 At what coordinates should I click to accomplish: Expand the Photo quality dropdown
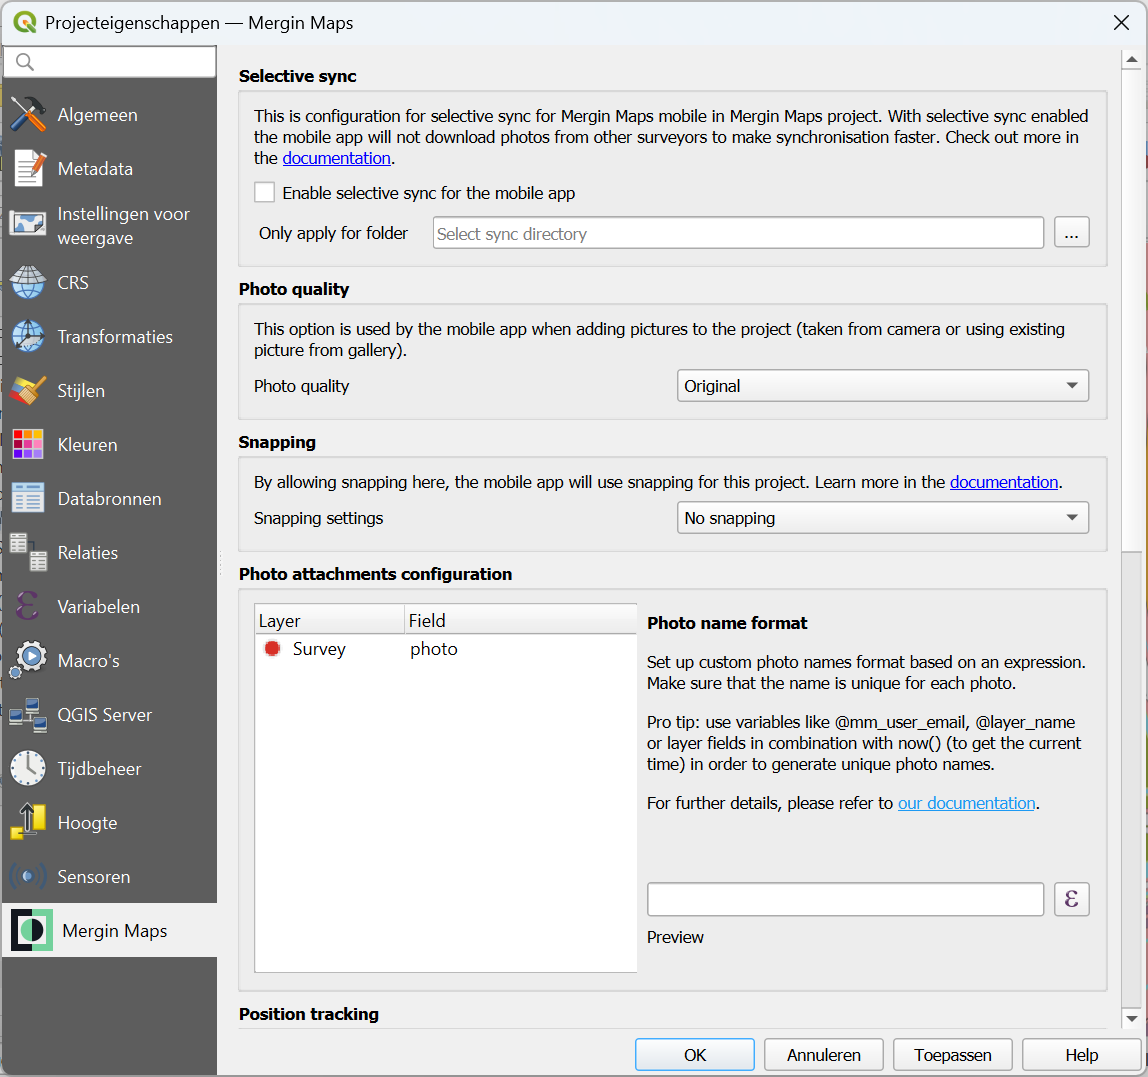click(882, 386)
